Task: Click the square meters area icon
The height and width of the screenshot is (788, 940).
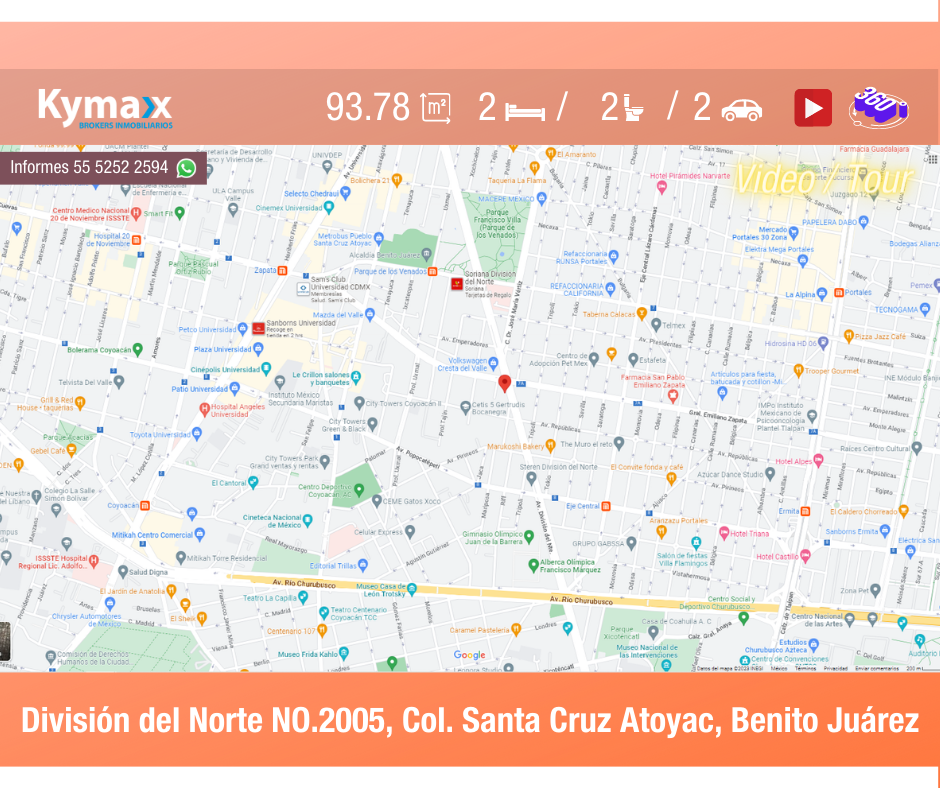Action: click(x=436, y=109)
